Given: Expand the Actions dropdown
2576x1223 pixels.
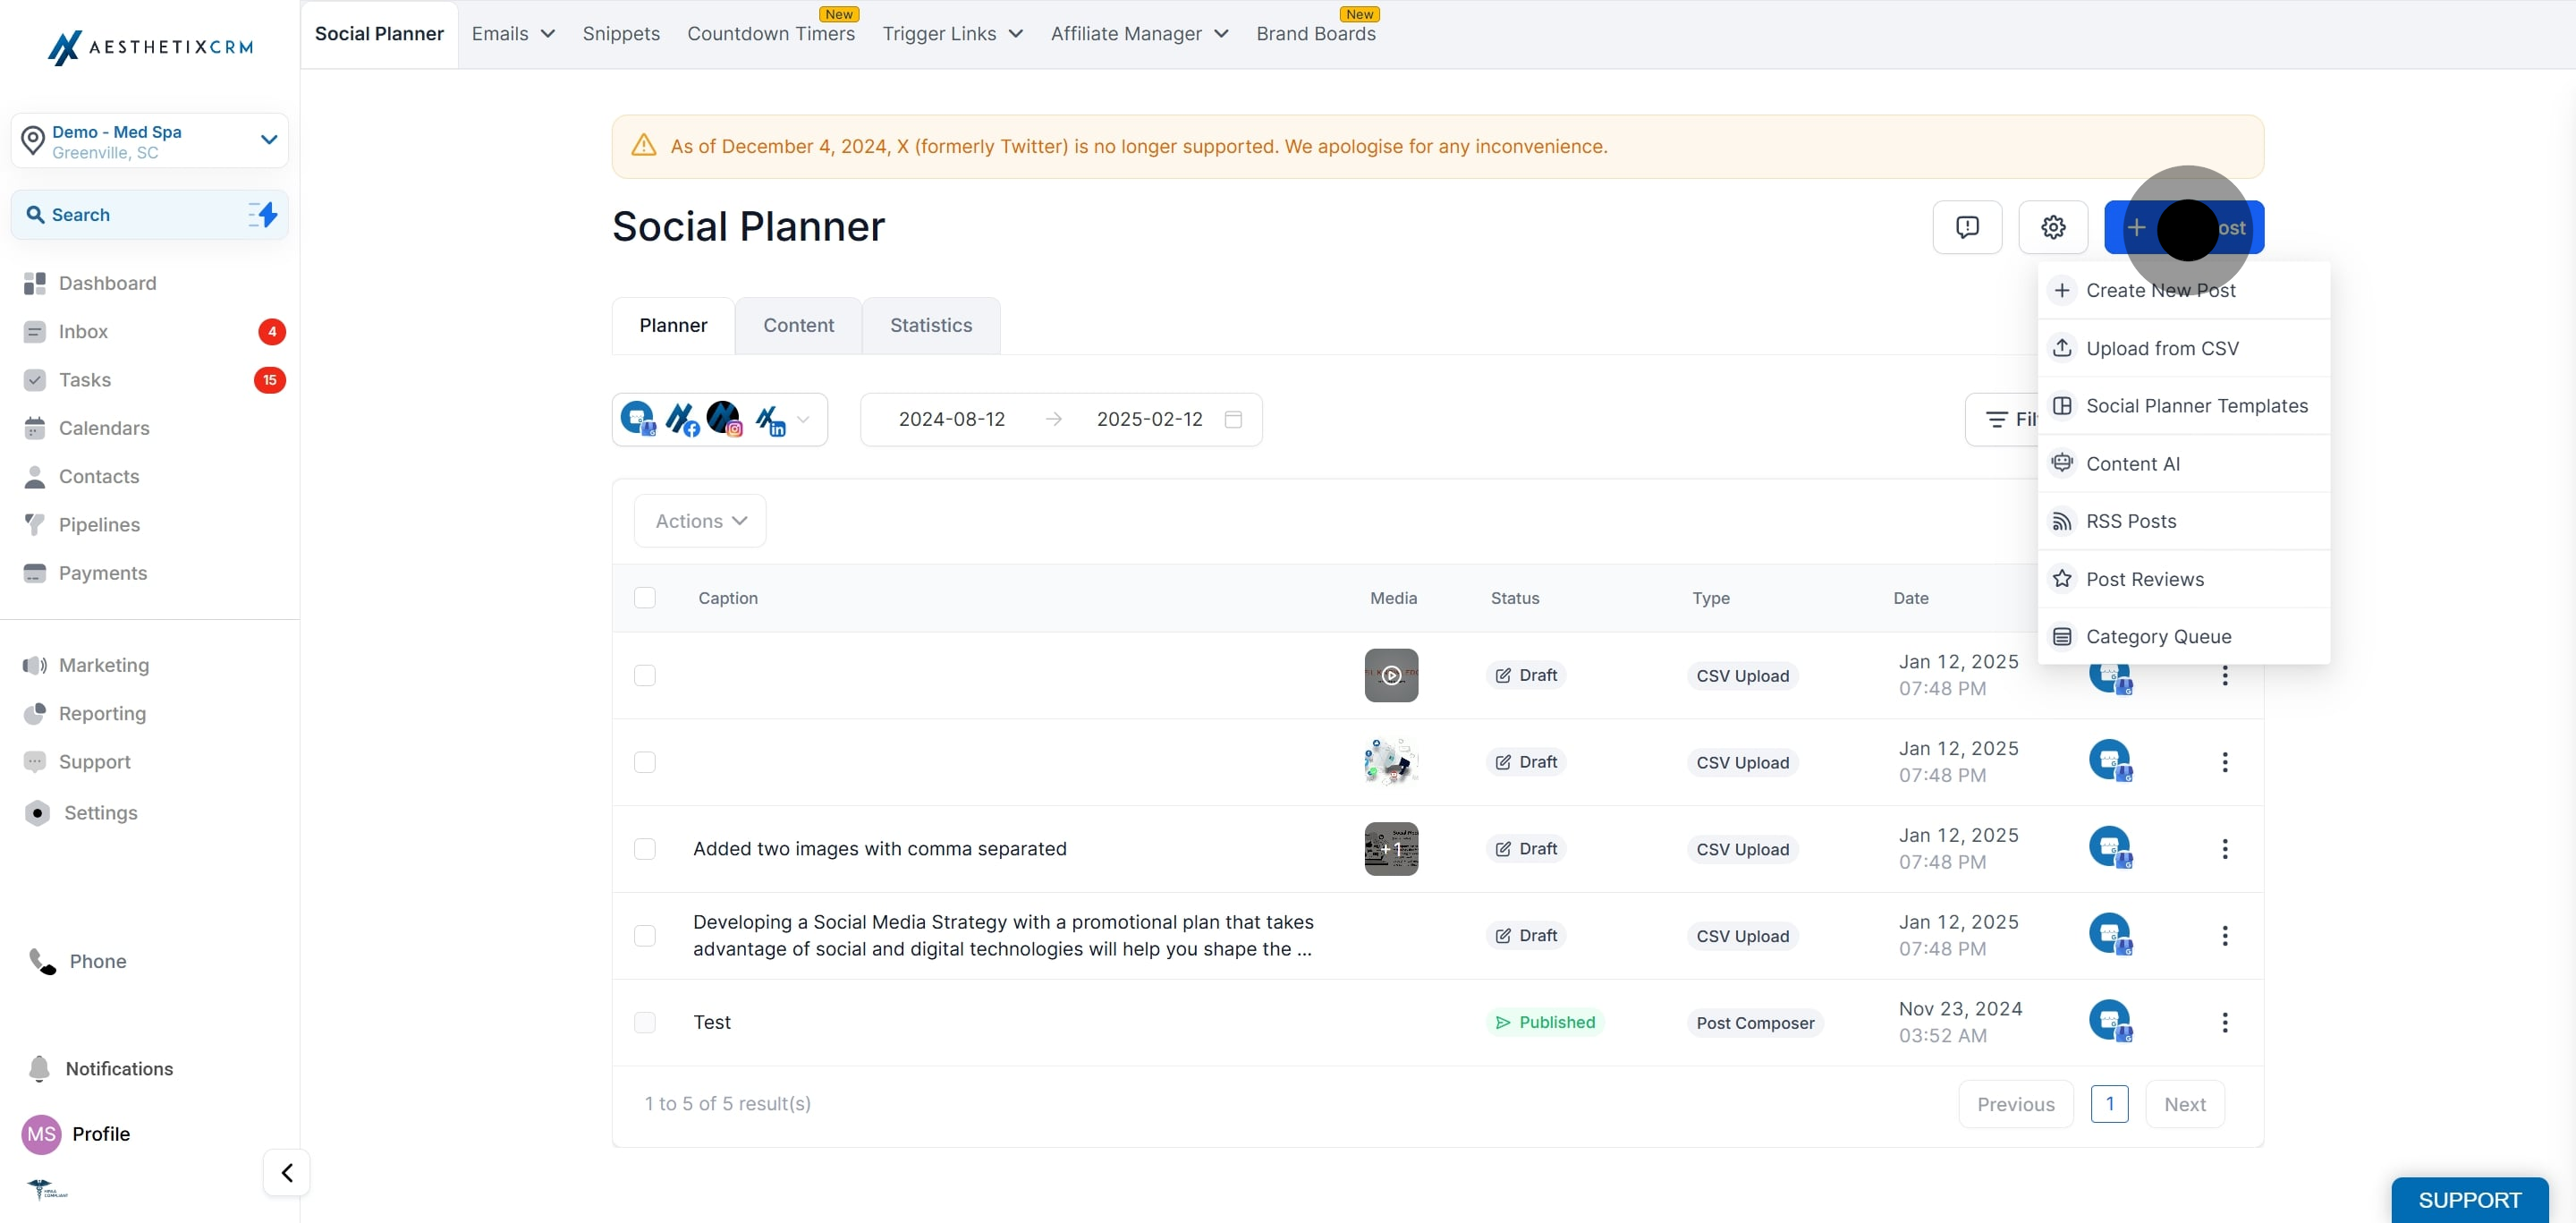Looking at the screenshot, I should pos(700,521).
